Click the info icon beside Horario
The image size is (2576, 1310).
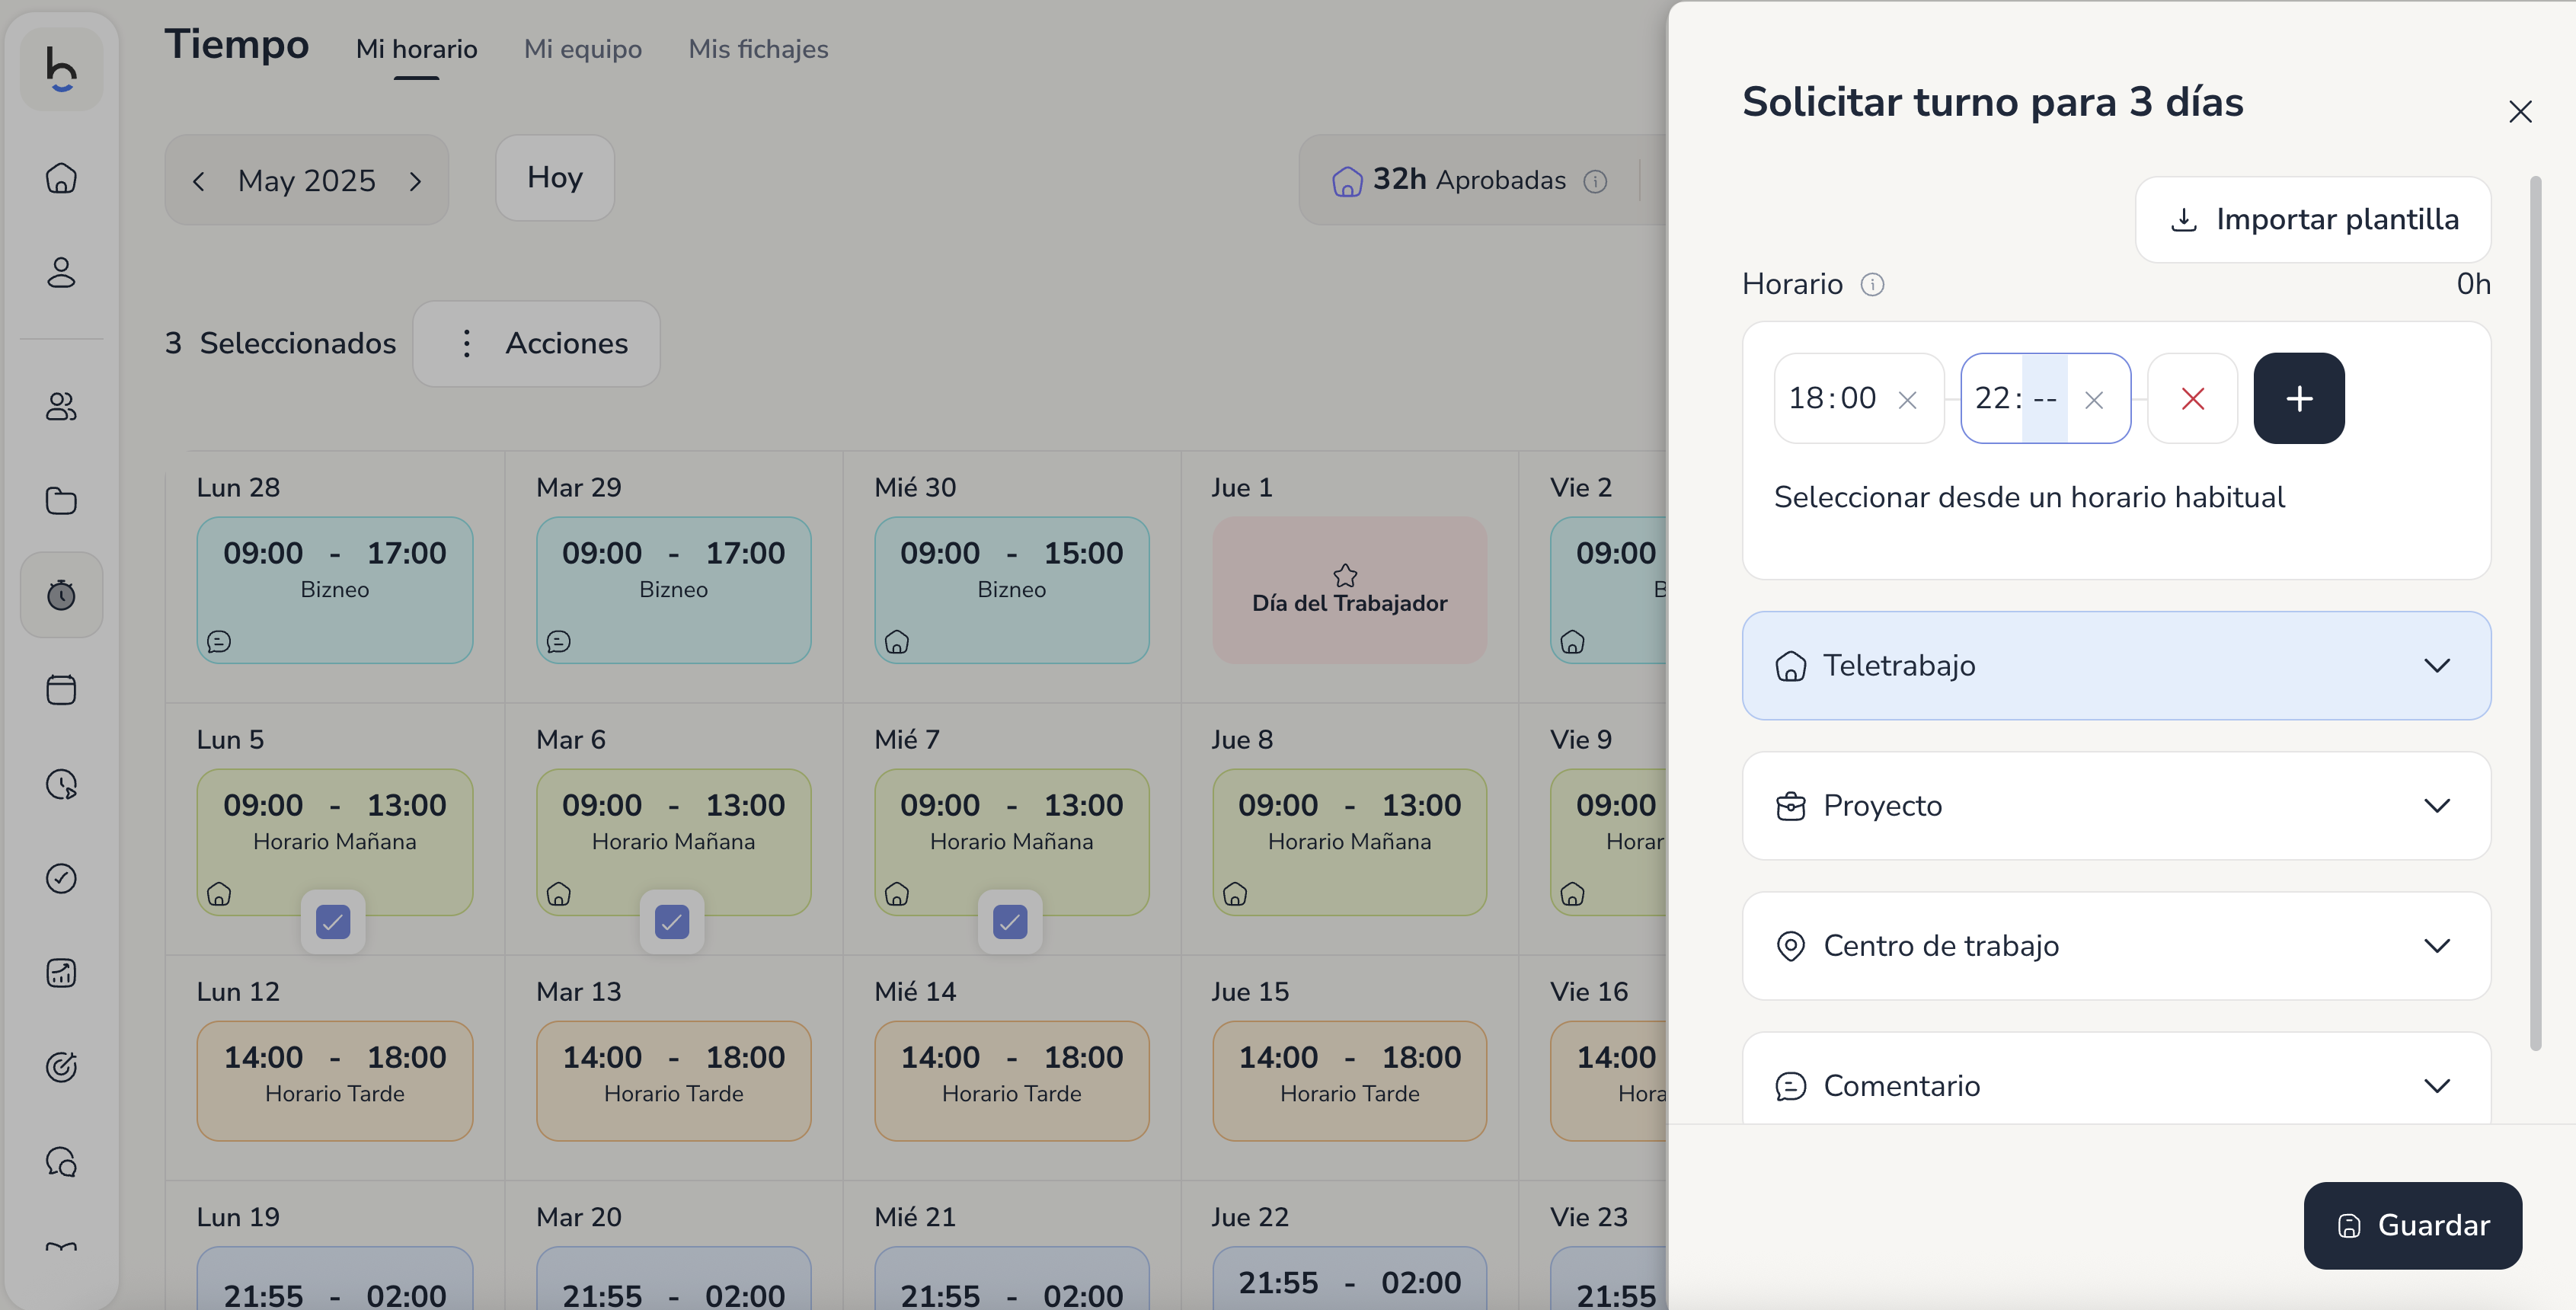1872,285
